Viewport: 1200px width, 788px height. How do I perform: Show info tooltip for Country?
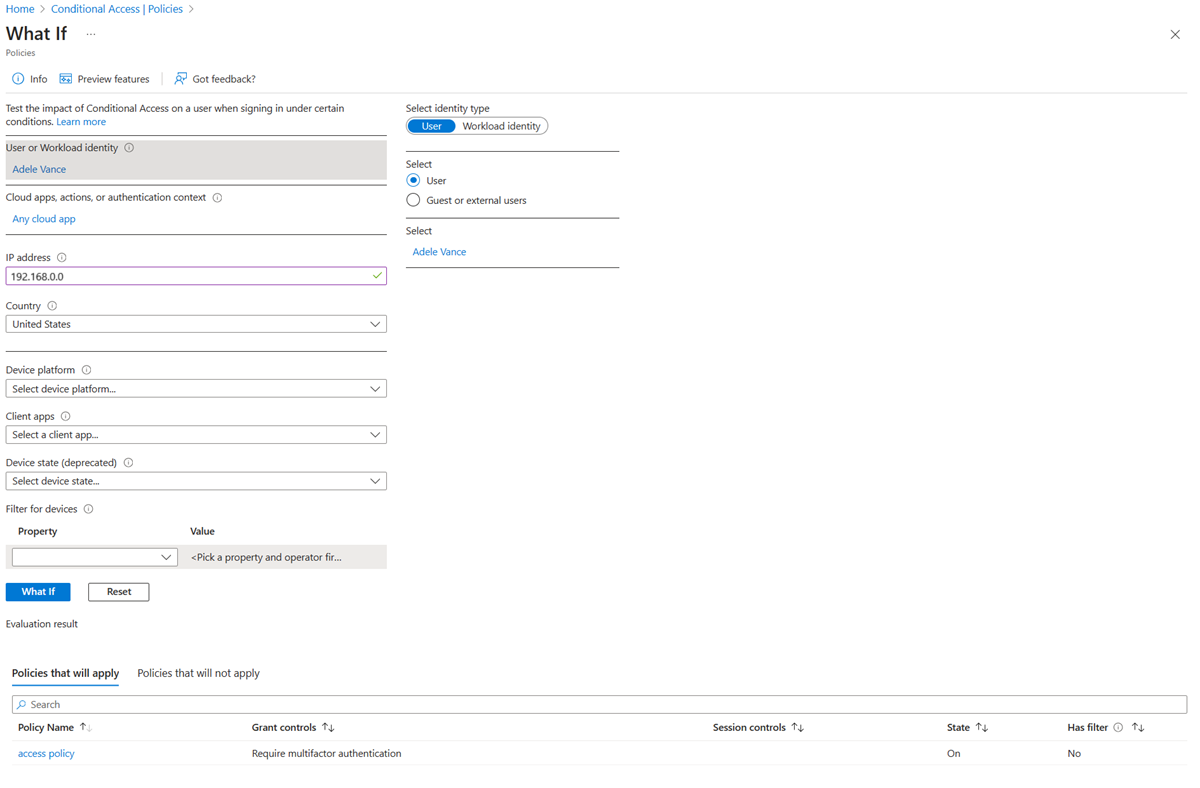tap(52, 306)
